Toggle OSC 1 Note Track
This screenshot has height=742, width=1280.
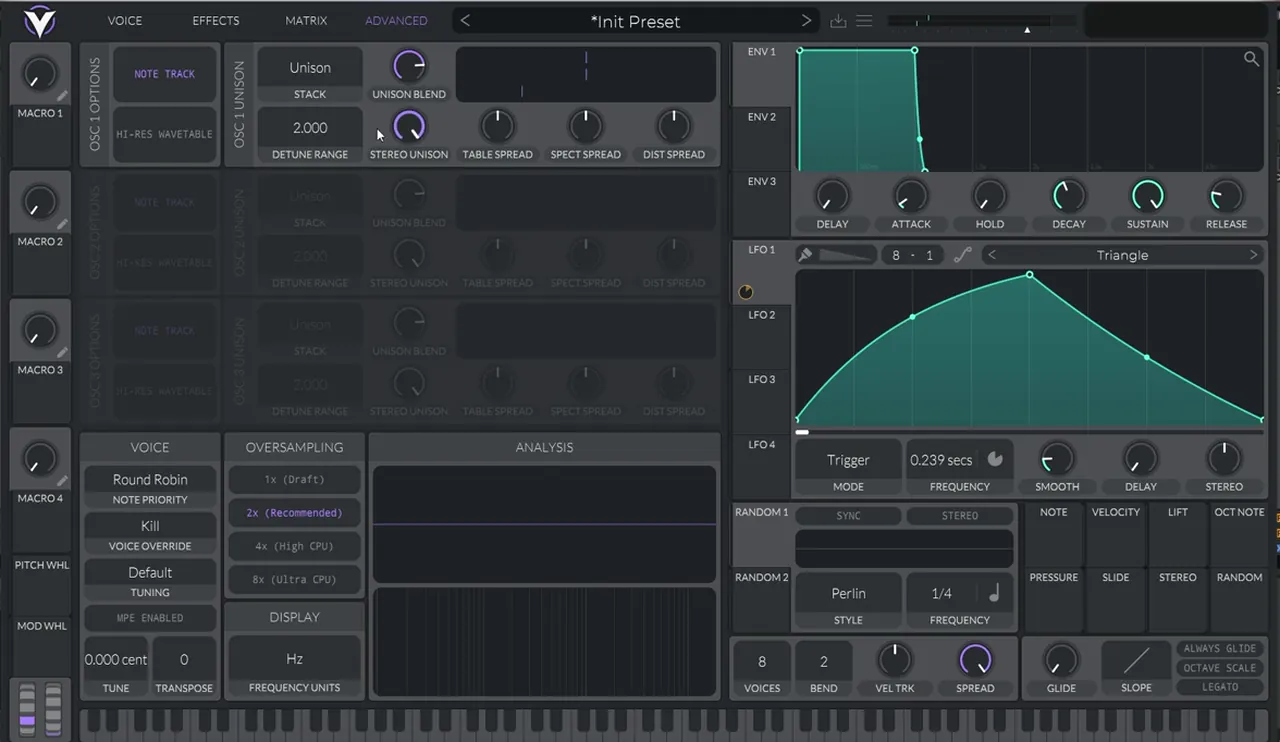tap(165, 74)
